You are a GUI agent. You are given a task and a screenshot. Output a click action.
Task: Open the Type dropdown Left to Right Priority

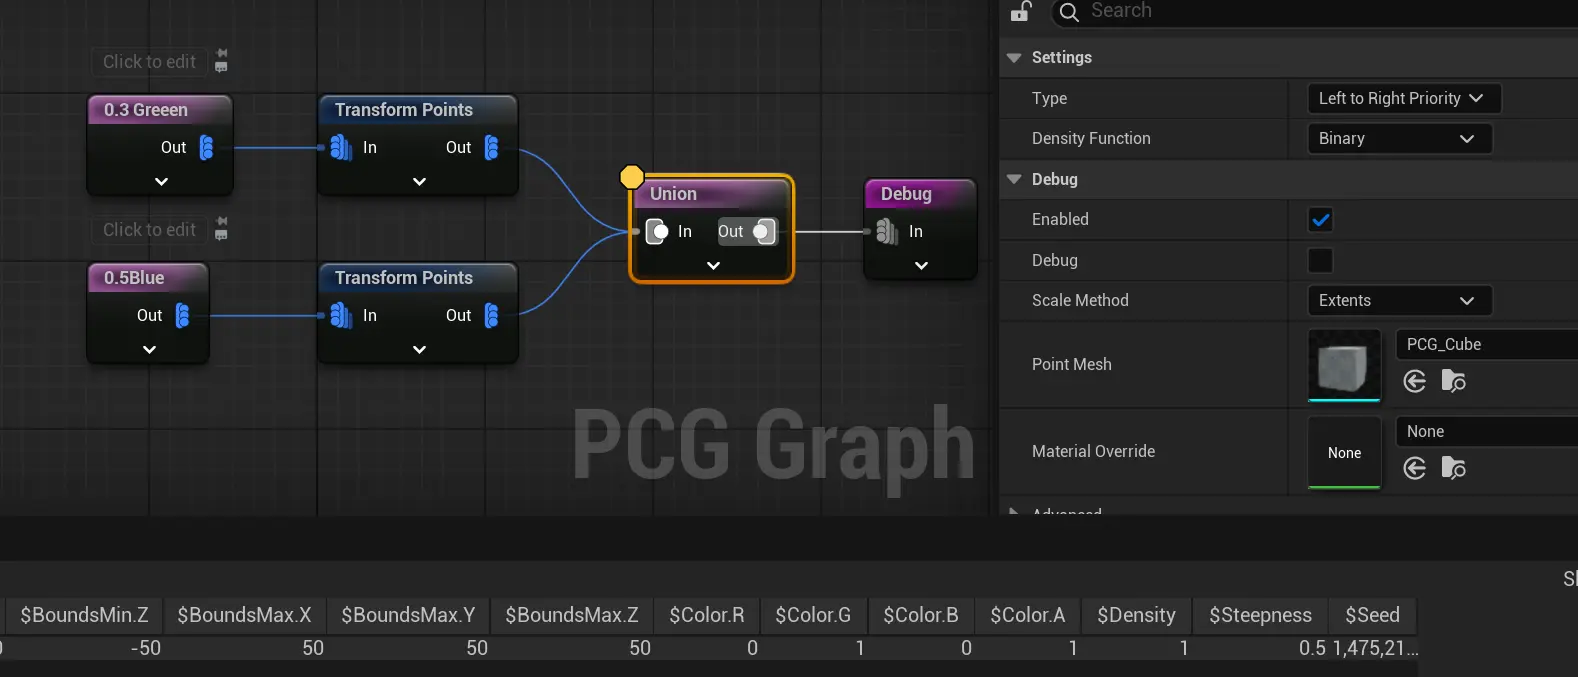(1402, 98)
